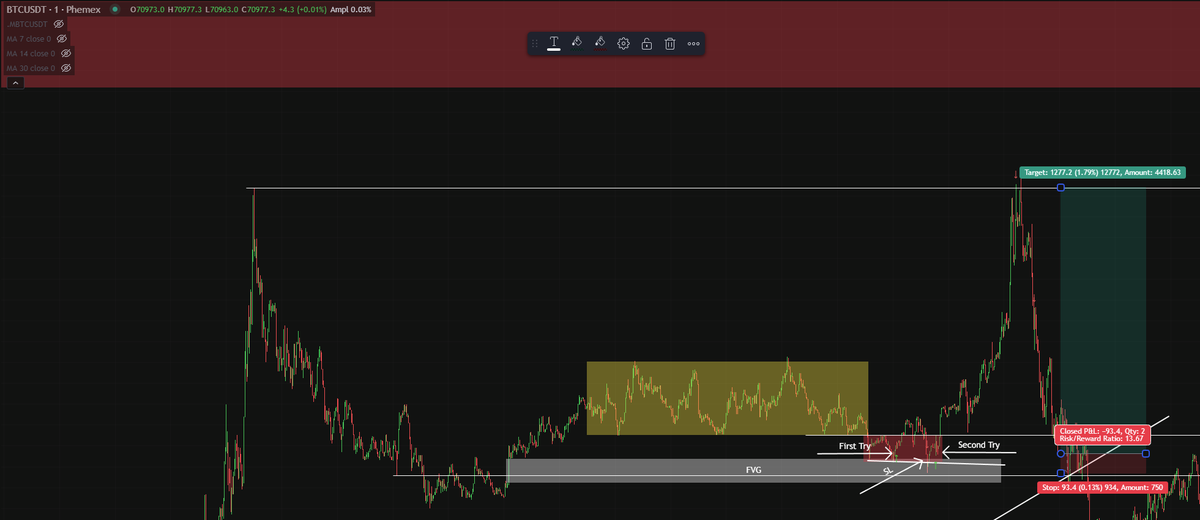Click the Target profit label
This screenshot has width=1200, height=520.
(1102, 172)
